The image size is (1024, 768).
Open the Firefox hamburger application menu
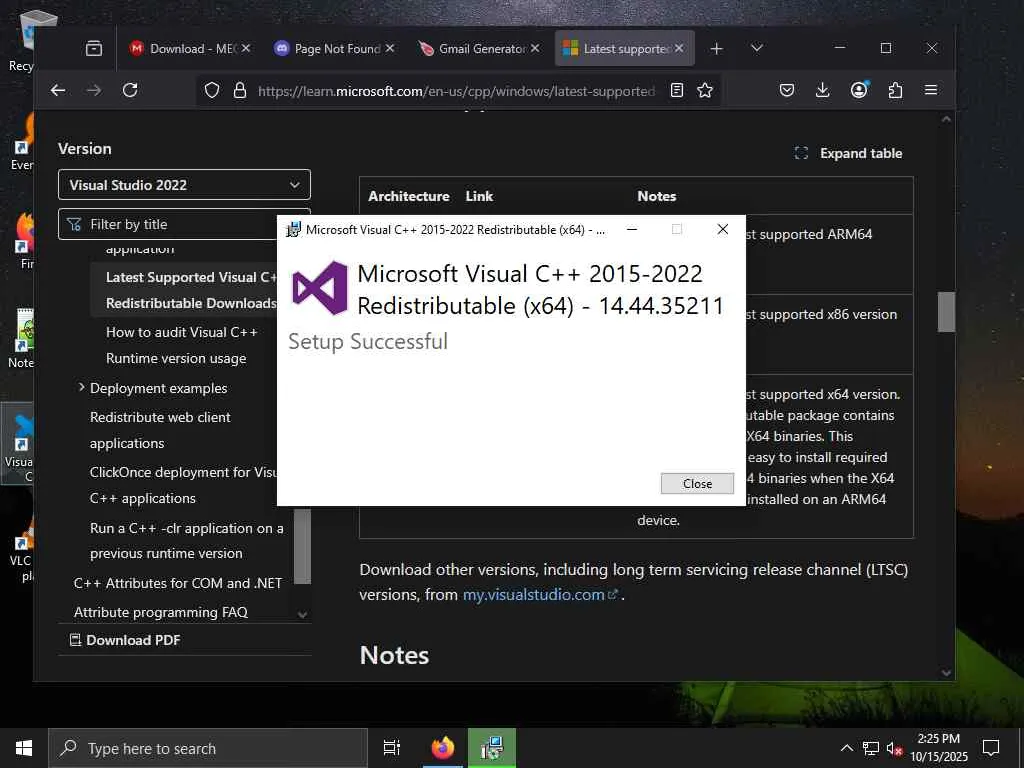coord(931,90)
